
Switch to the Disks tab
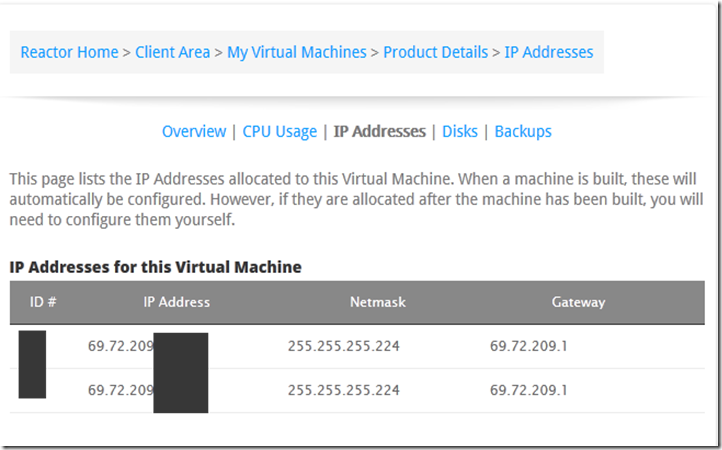point(460,131)
